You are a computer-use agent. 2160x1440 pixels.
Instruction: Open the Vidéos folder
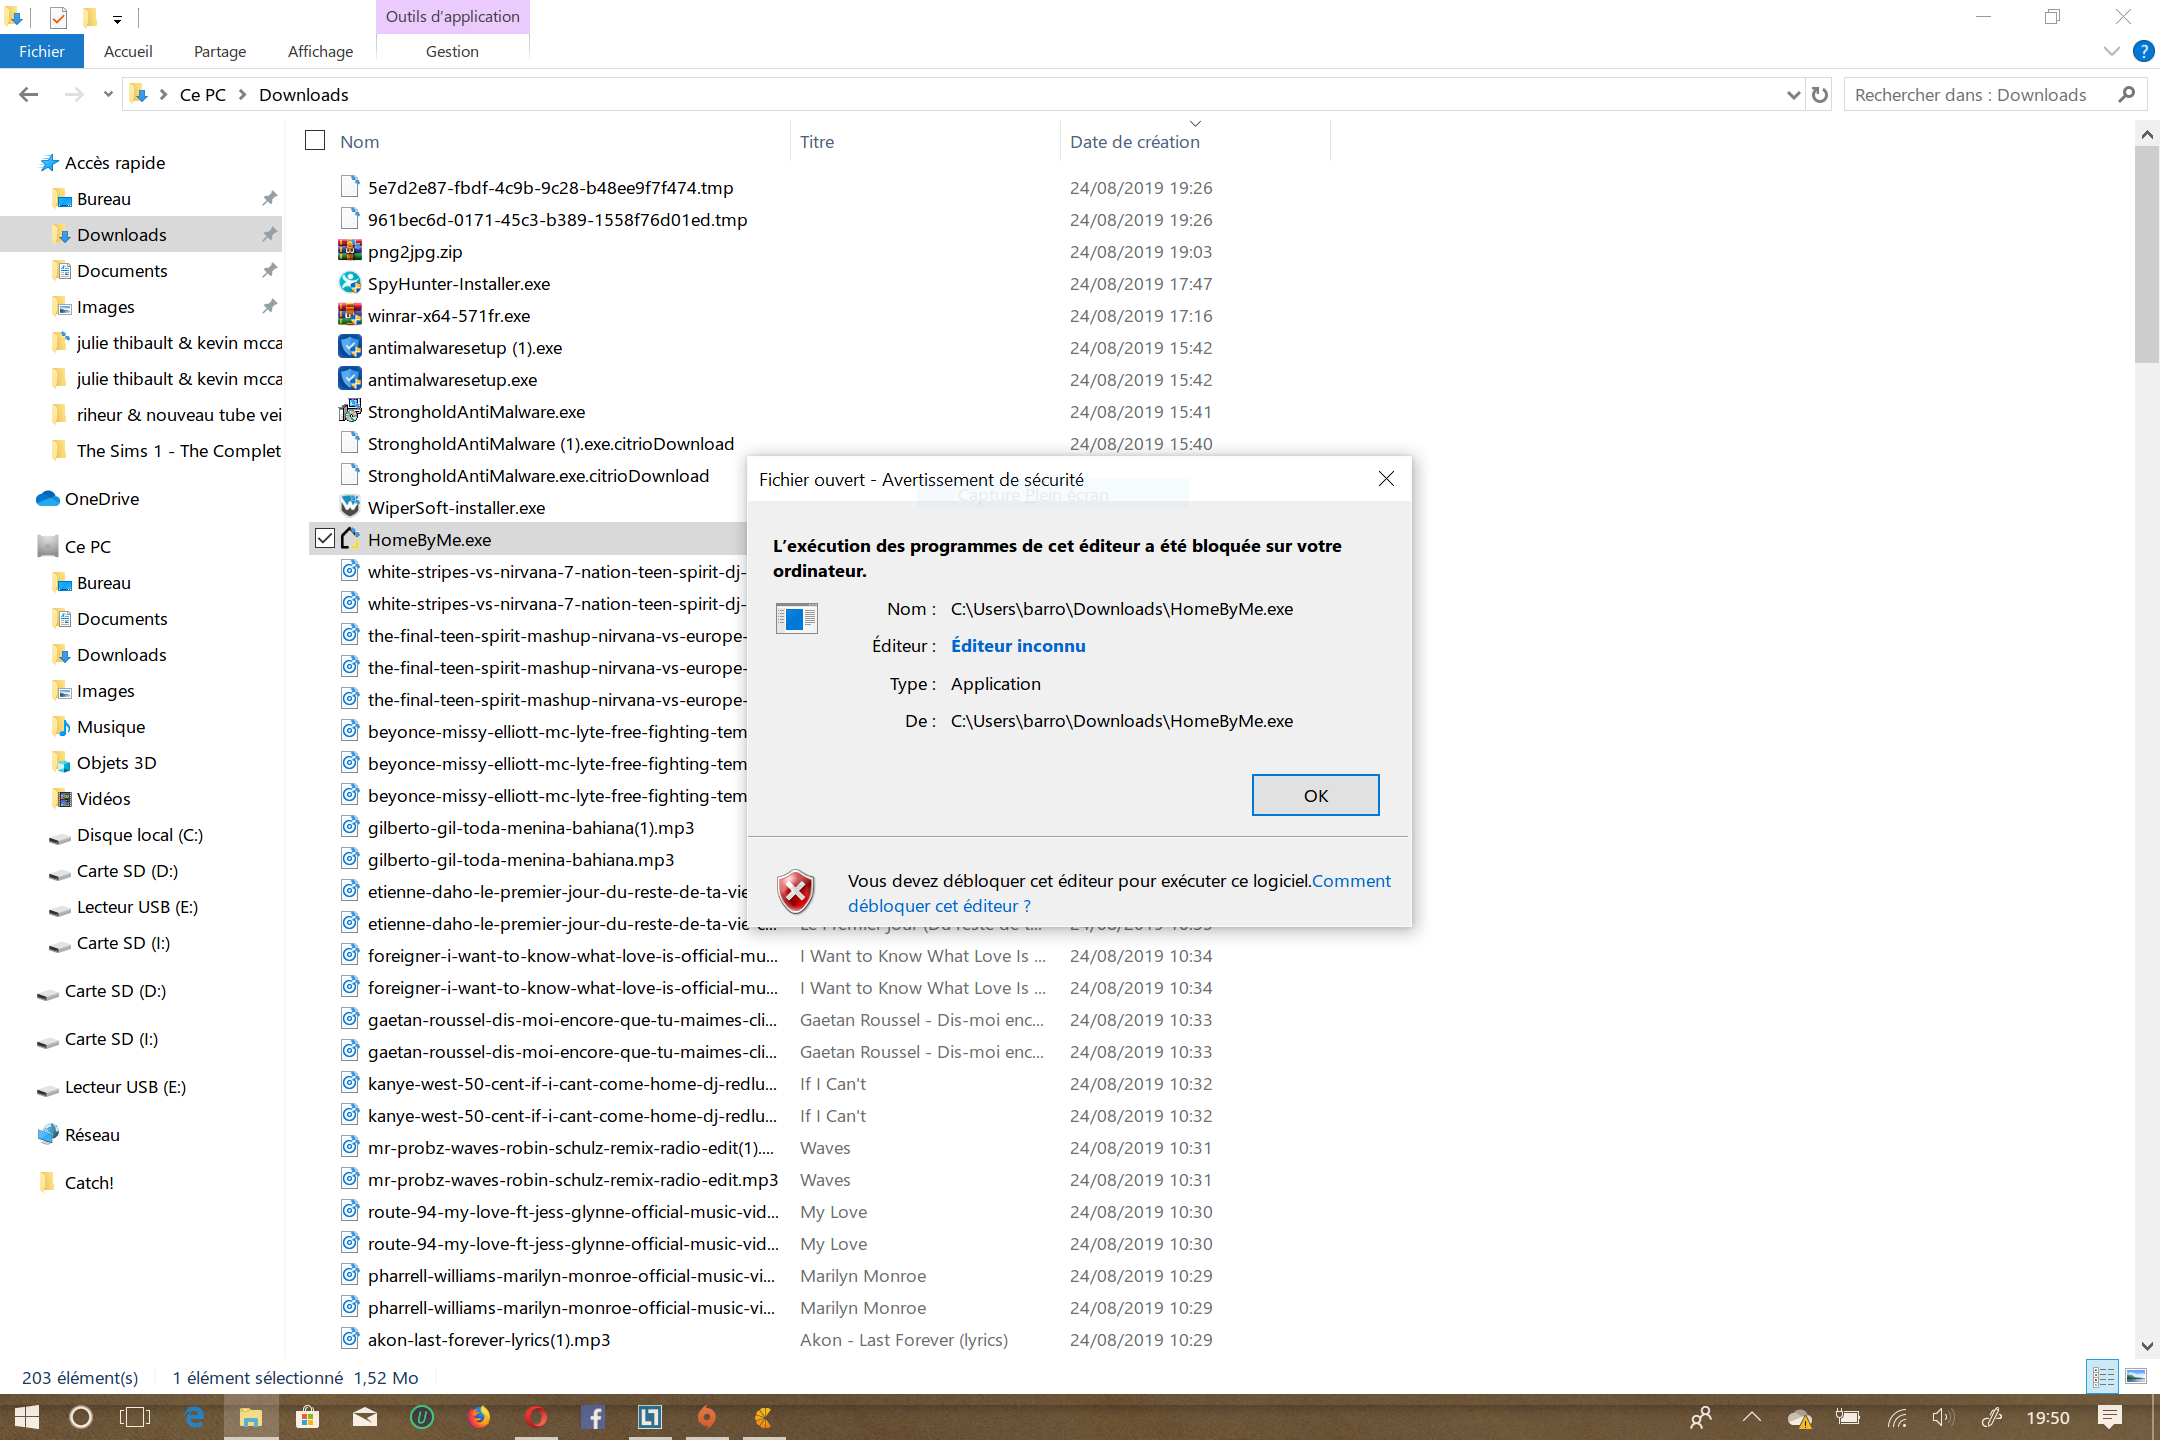[103, 799]
